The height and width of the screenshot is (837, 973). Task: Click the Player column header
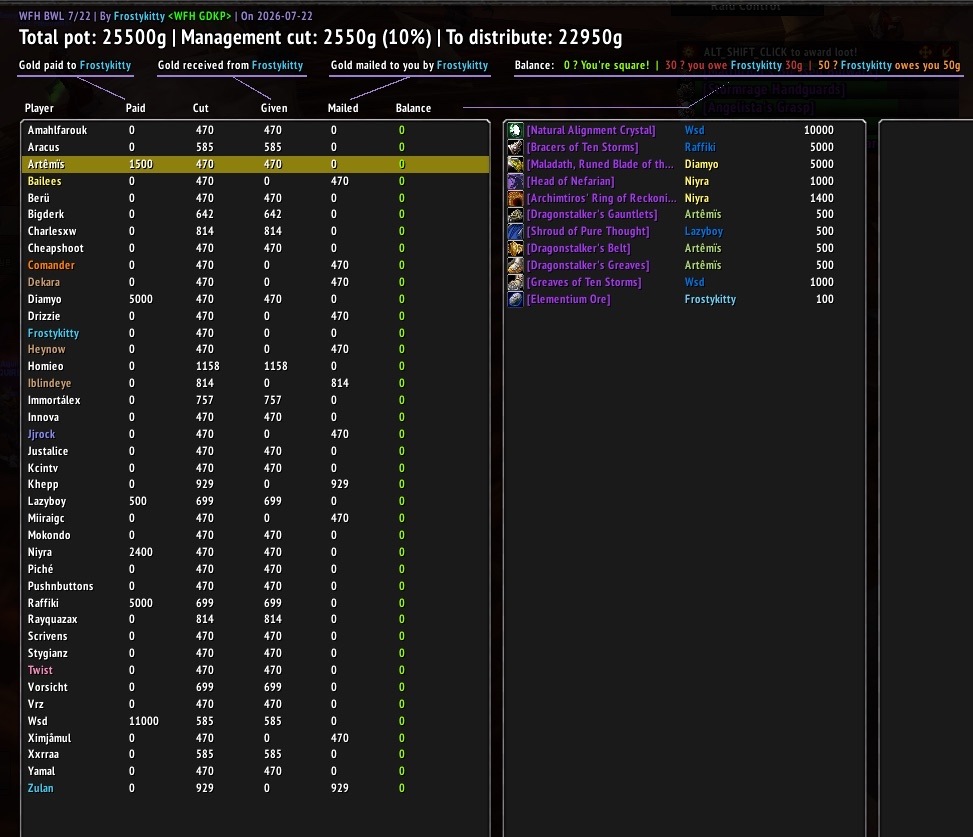click(x=39, y=108)
